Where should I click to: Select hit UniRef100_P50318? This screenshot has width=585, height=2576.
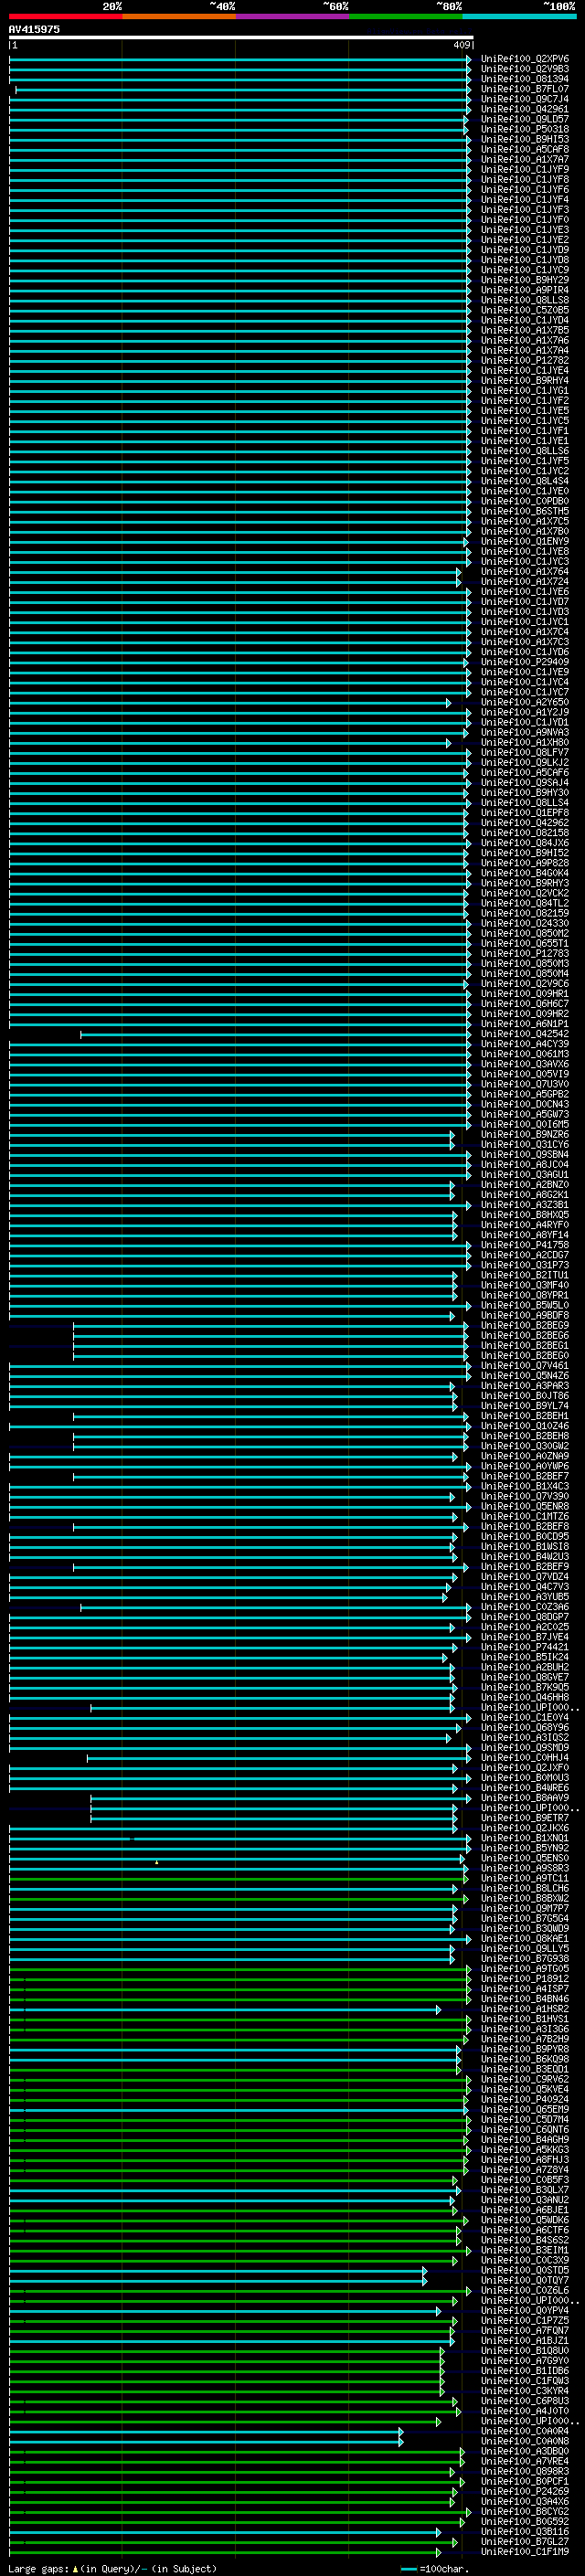tap(525, 129)
